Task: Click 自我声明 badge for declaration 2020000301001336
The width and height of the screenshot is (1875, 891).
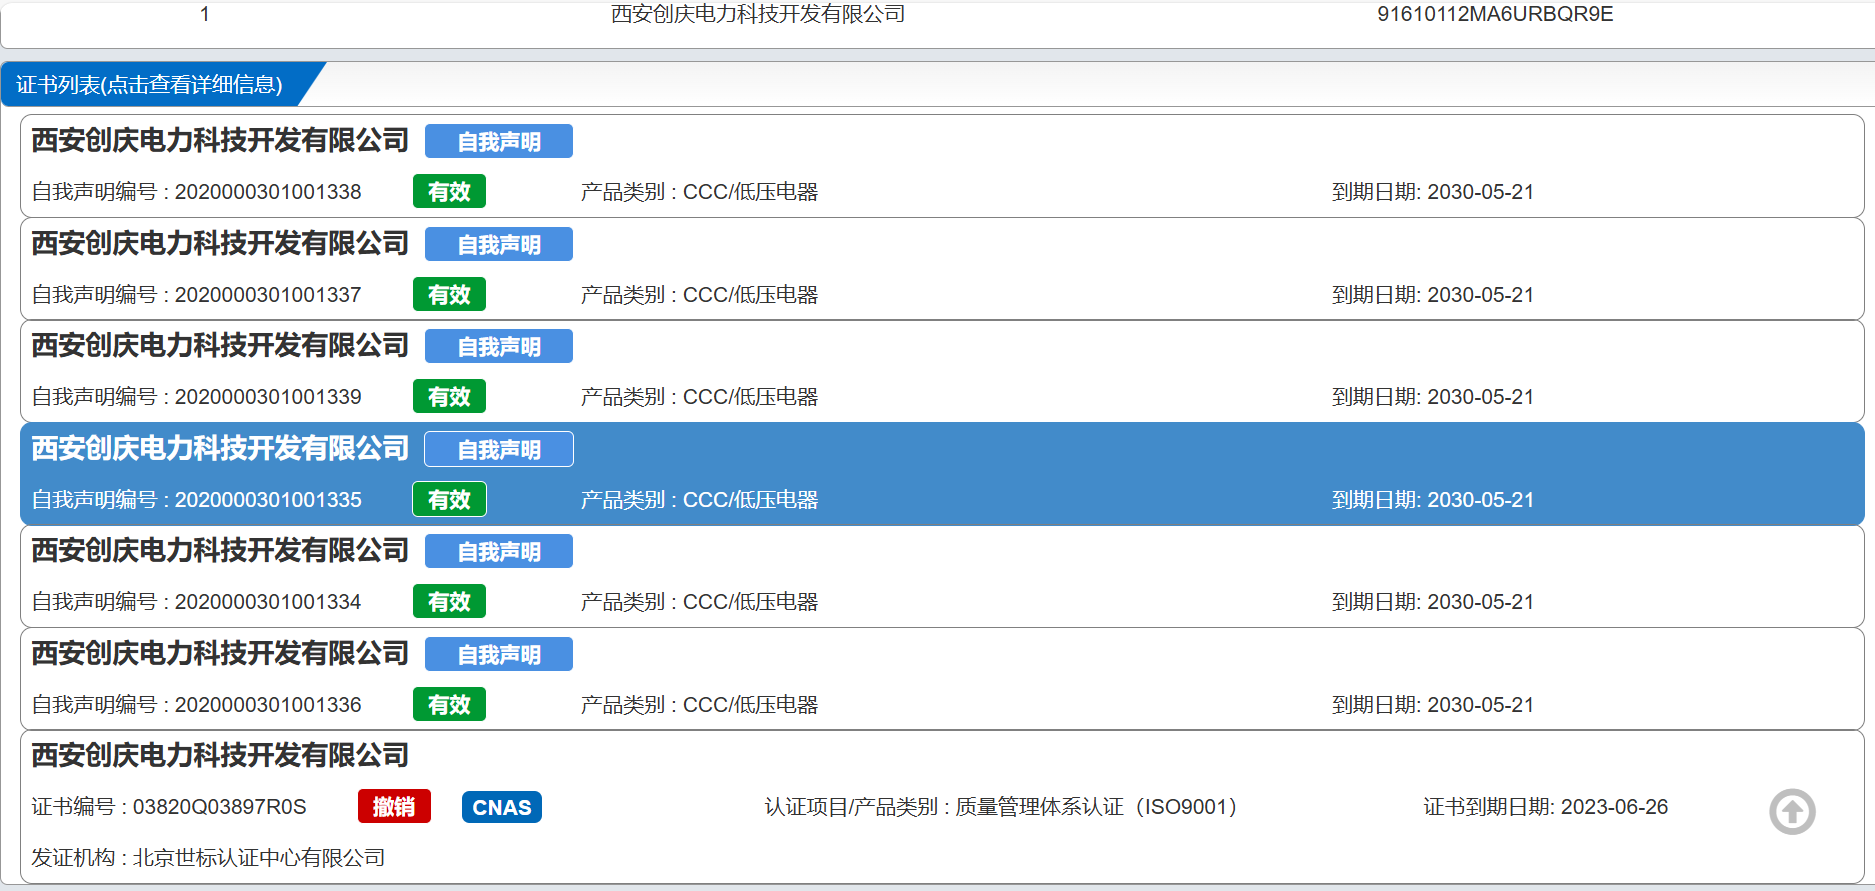Action: (499, 654)
